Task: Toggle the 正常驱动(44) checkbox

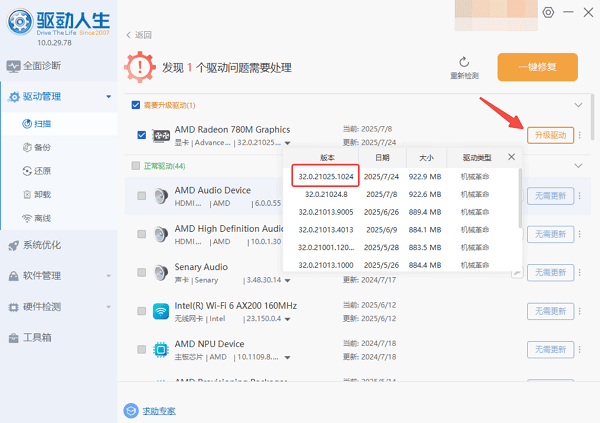Action: click(136, 165)
